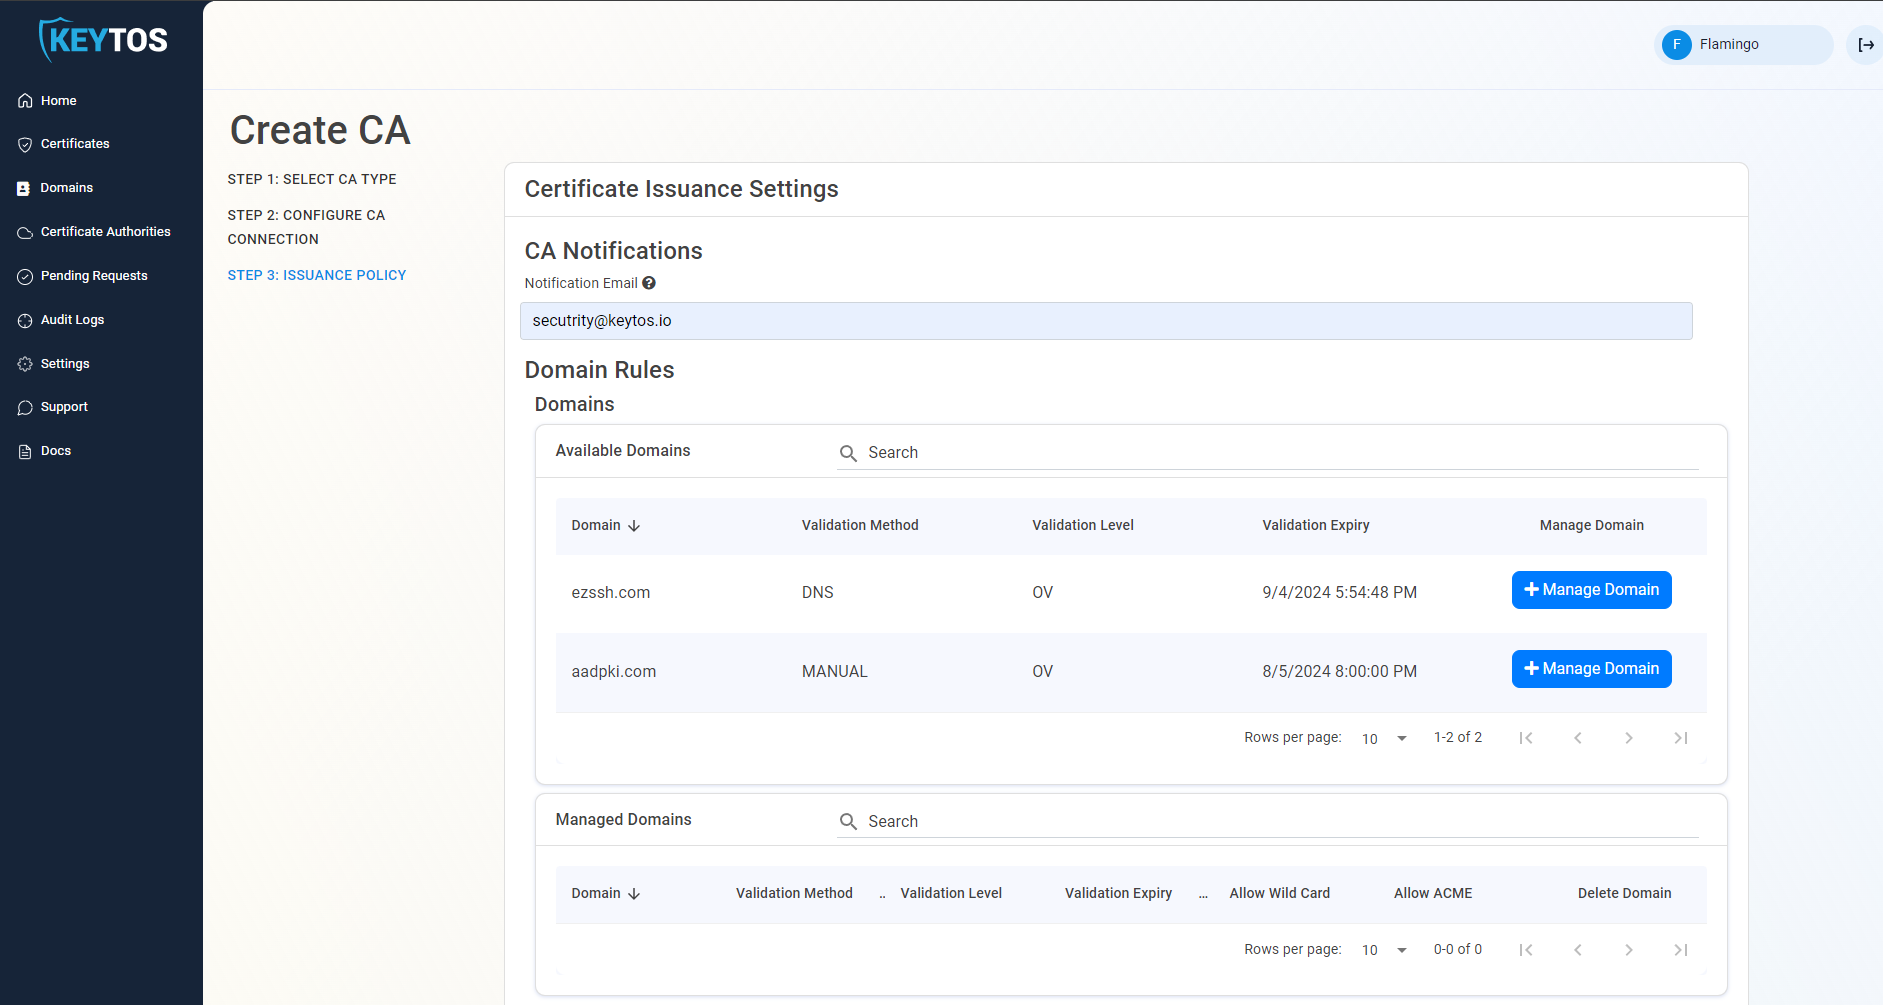Go to last page in Managed Domains

click(x=1681, y=950)
